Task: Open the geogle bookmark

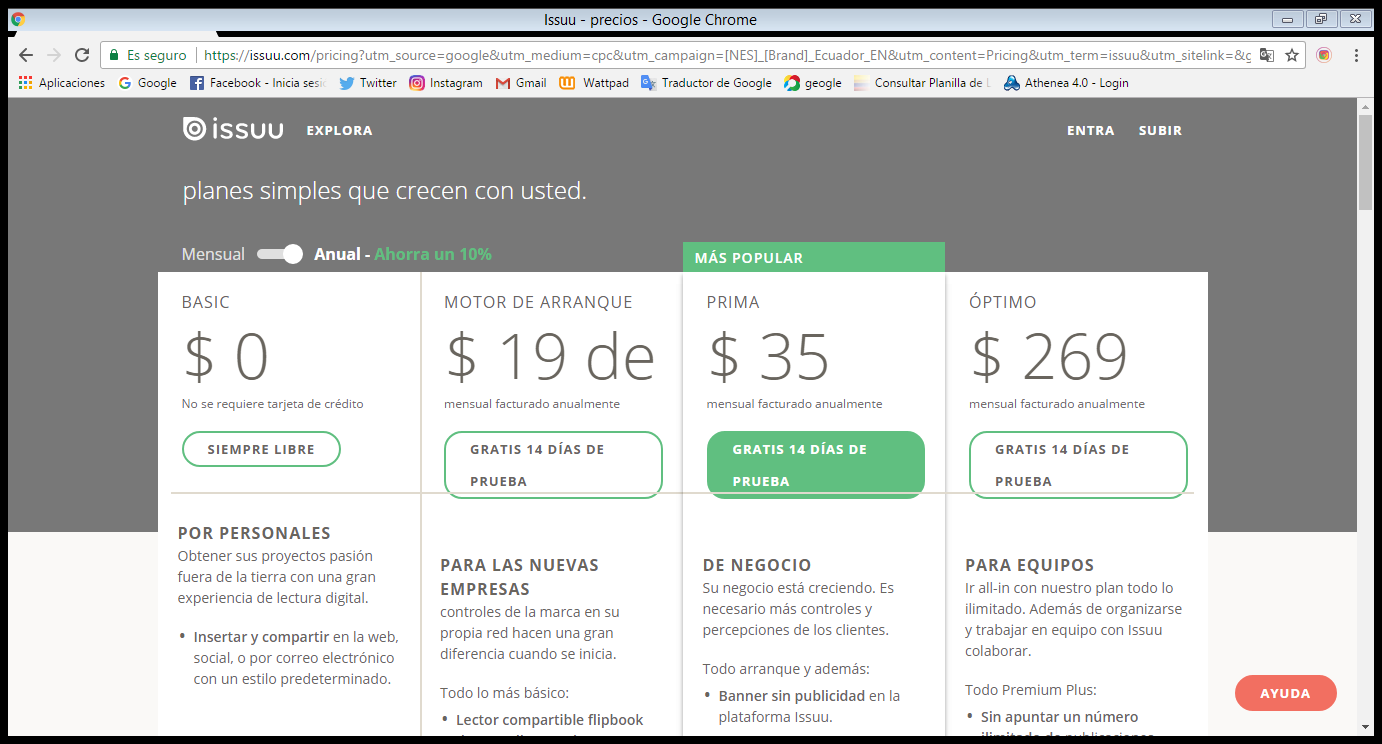Action: click(x=813, y=83)
